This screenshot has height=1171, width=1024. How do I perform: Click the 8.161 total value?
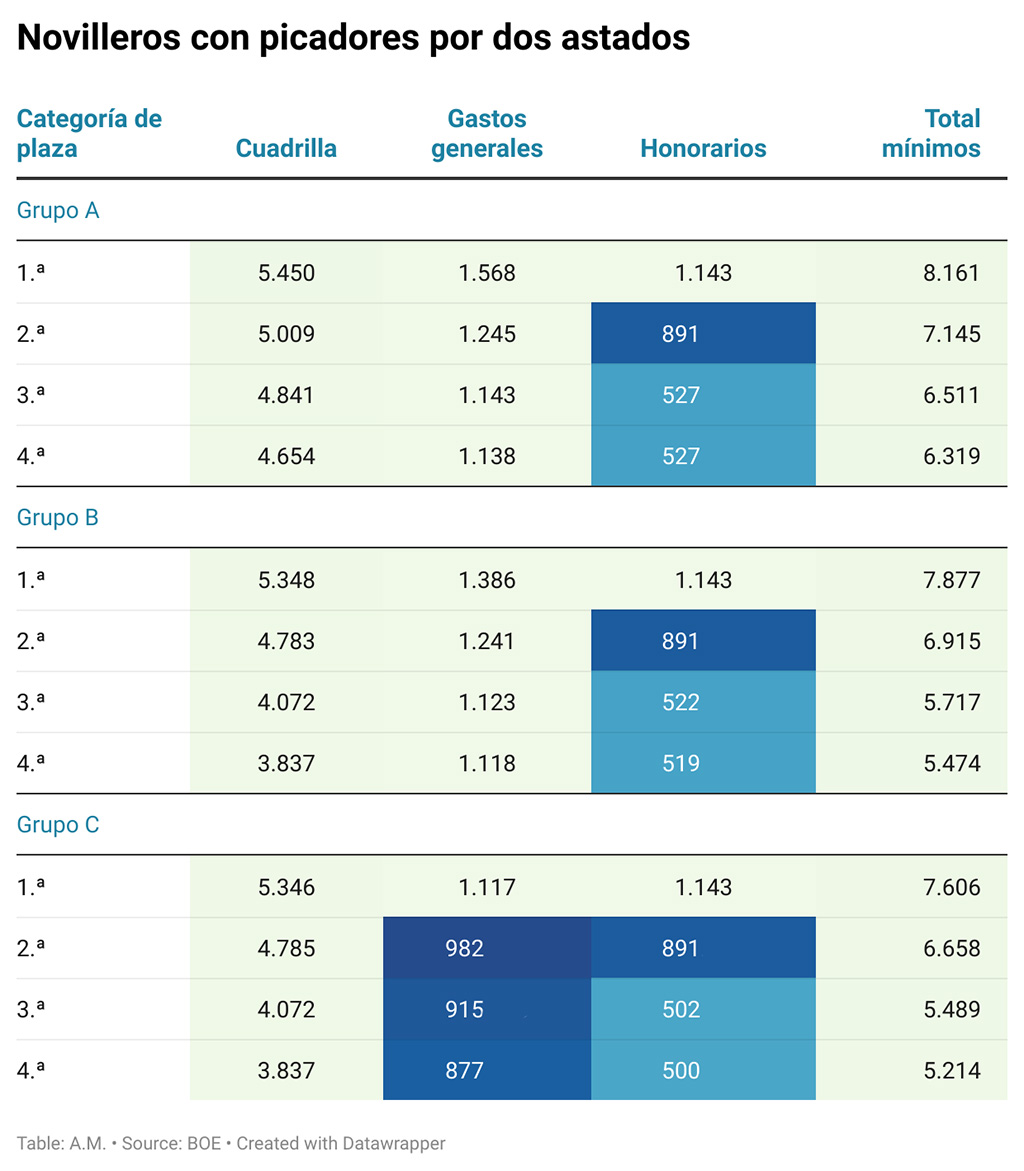click(x=951, y=273)
